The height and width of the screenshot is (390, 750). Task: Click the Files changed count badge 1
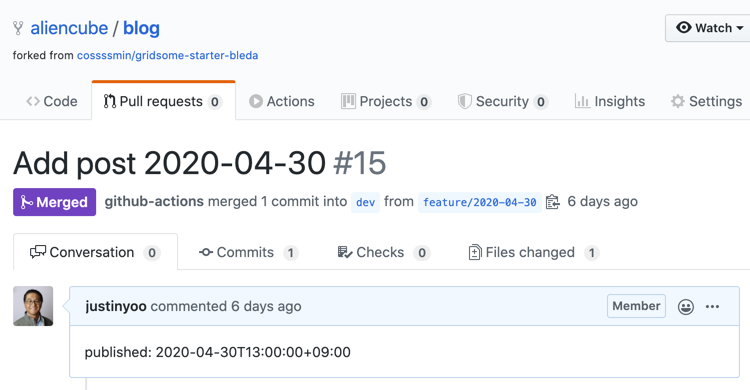592,253
